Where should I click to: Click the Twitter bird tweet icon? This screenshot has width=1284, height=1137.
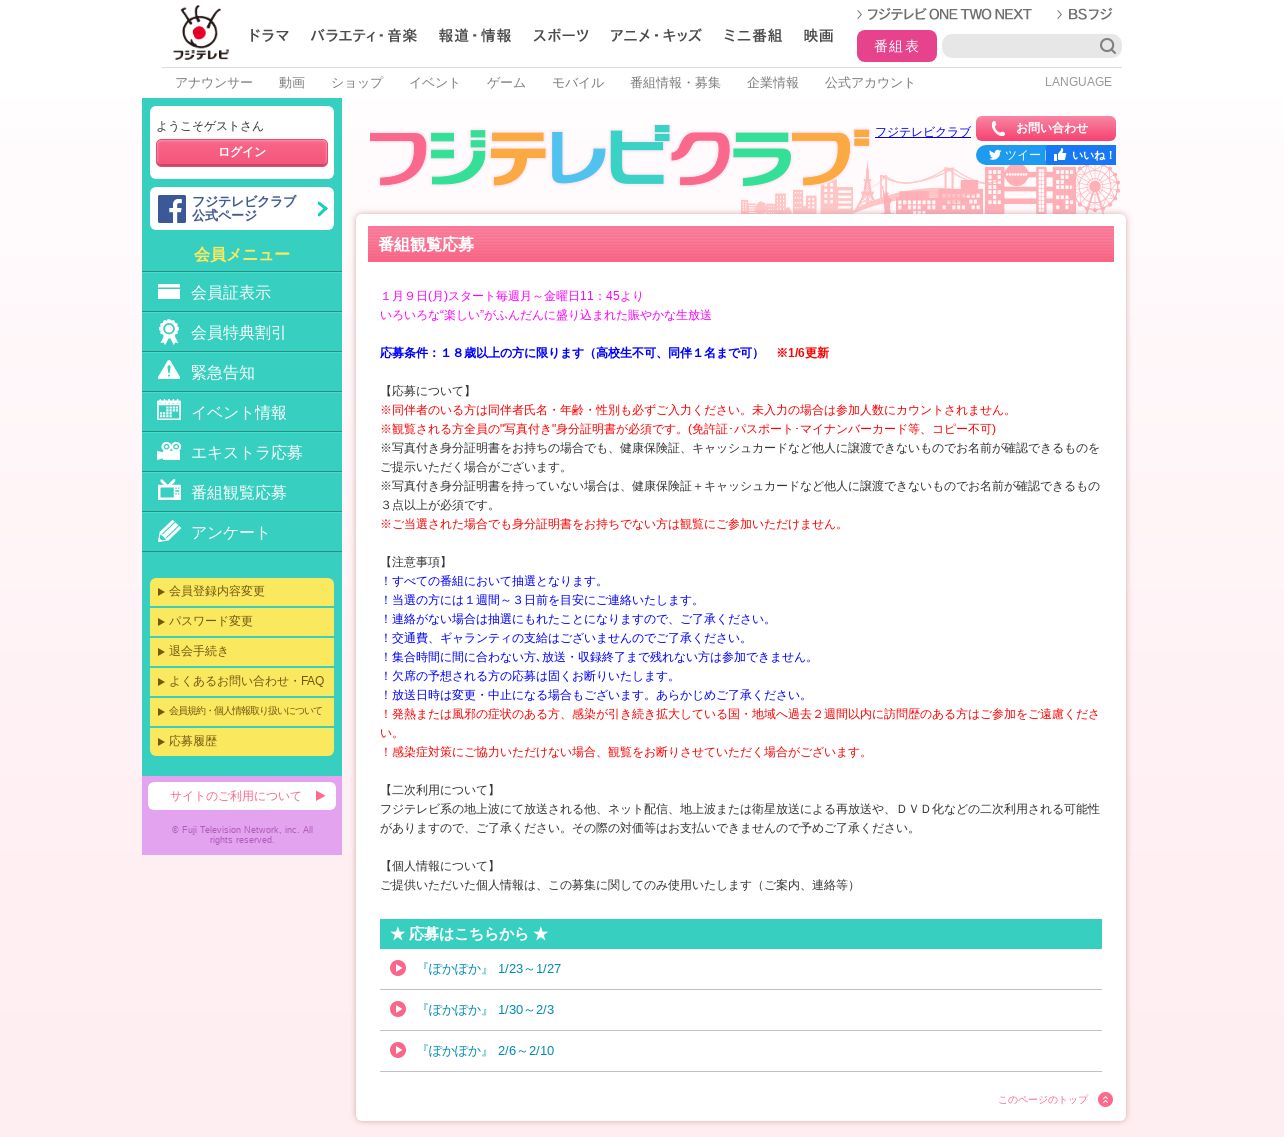(995, 155)
